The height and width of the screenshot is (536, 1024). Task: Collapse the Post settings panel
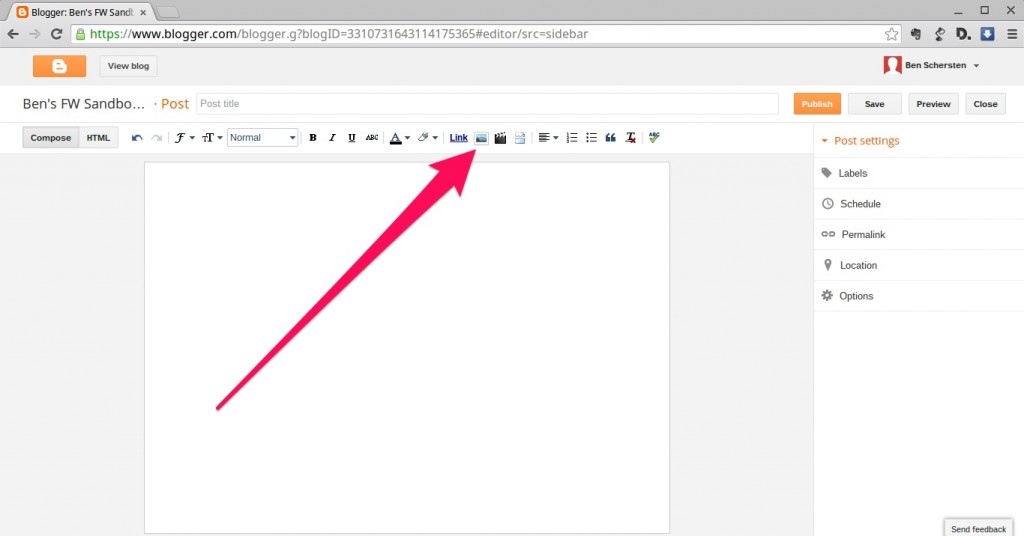(x=860, y=140)
